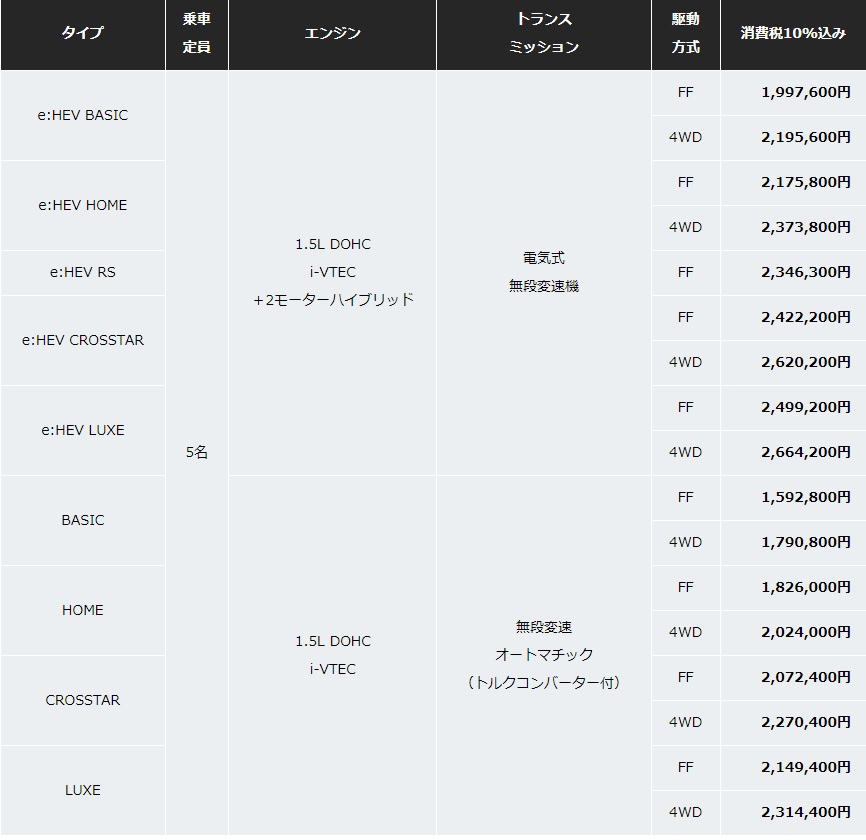
Task: Select the plain CROSSTAR type cell
Action: tap(83, 700)
